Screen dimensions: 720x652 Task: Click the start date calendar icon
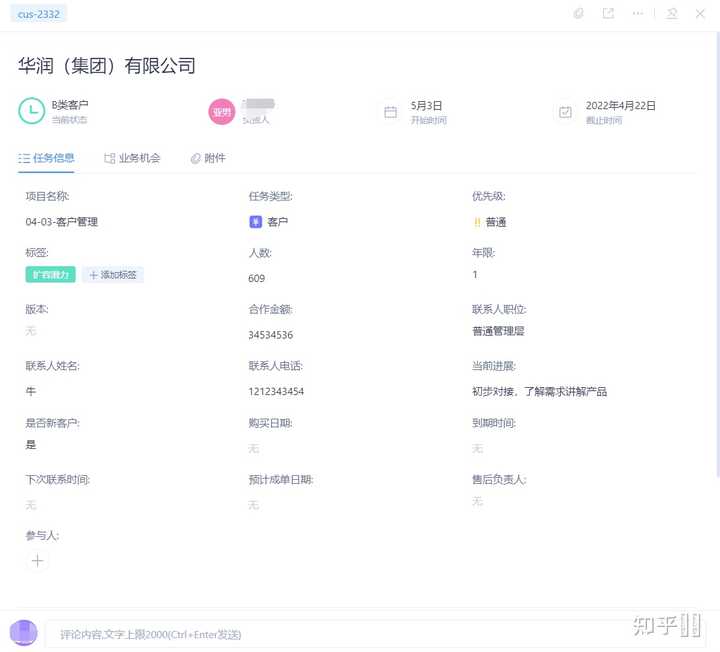click(390, 112)
